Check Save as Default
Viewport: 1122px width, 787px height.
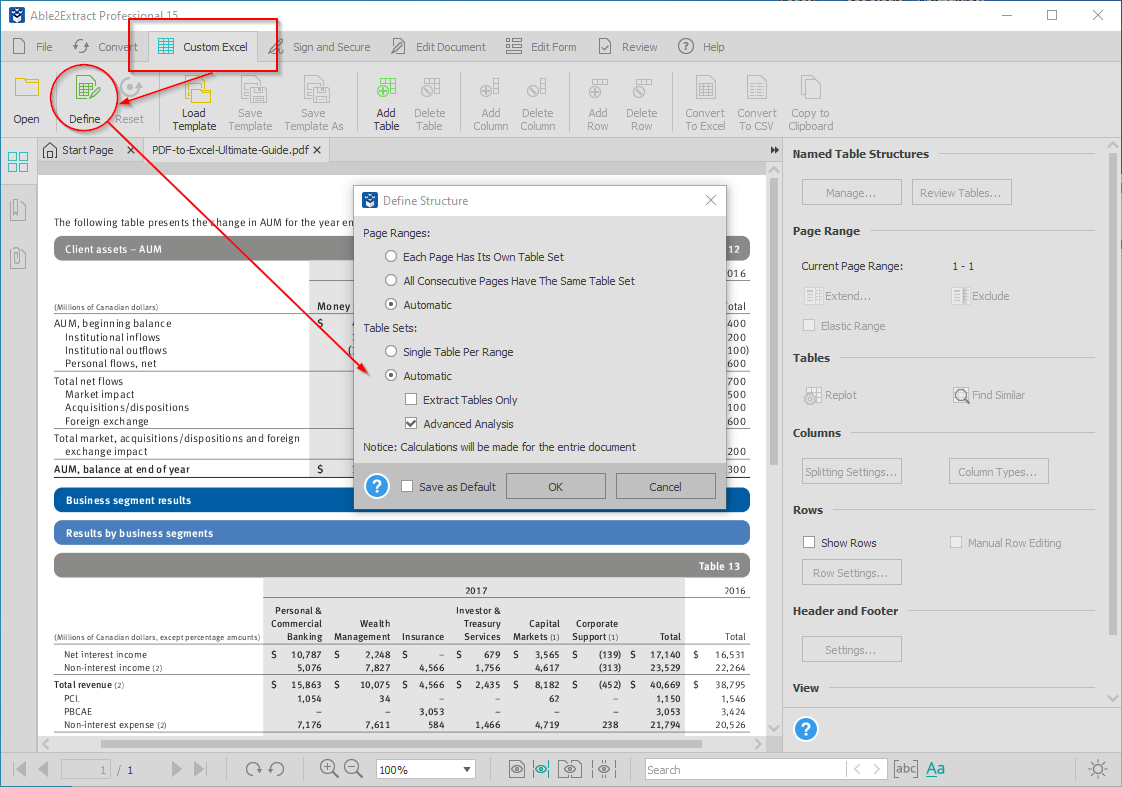tap(407, 487)
